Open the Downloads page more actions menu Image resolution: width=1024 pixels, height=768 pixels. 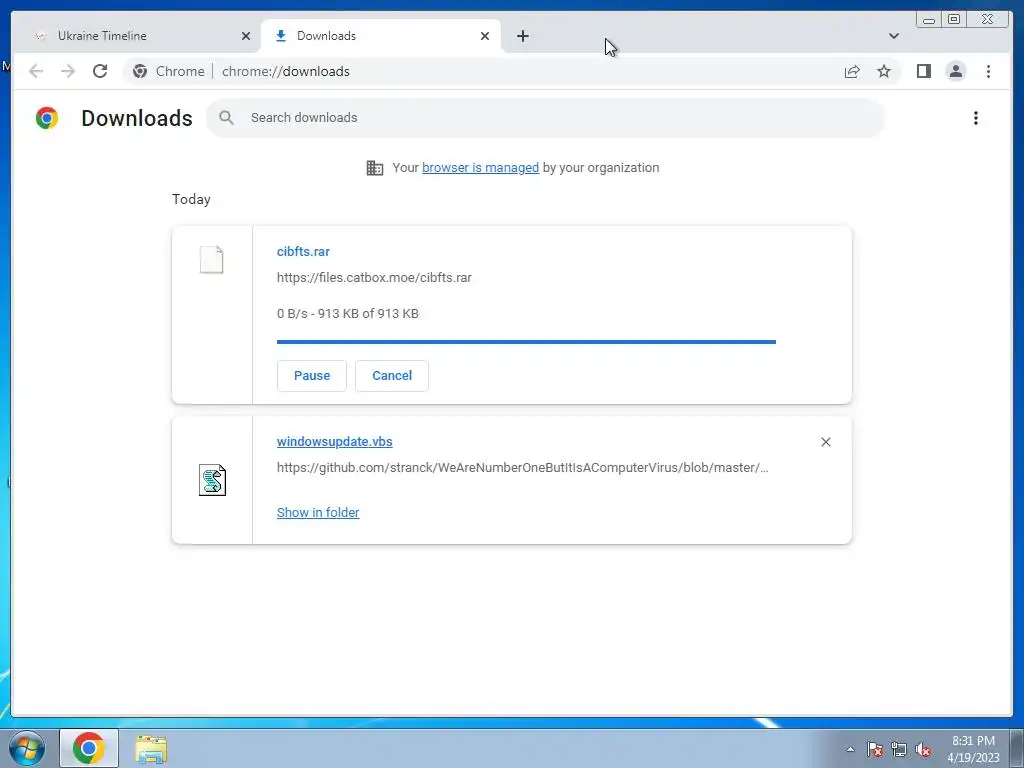pos(976,118)
